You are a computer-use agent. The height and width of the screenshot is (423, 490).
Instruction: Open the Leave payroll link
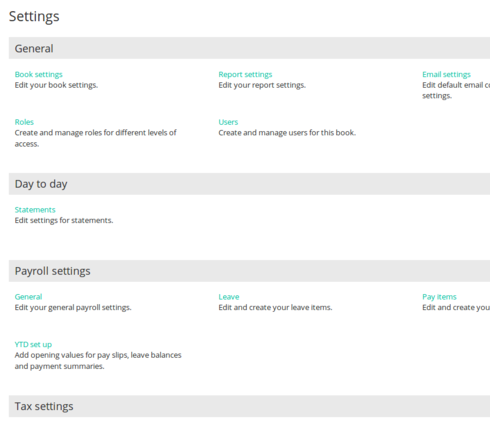(x=229, y=297)
